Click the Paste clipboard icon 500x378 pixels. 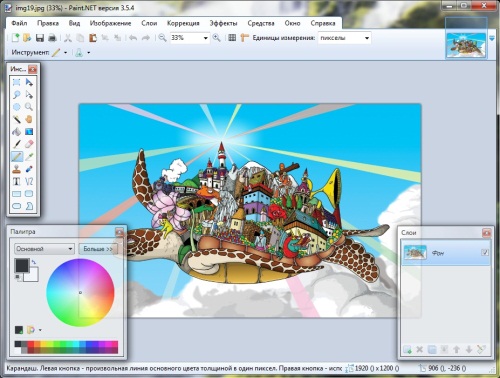93,38
